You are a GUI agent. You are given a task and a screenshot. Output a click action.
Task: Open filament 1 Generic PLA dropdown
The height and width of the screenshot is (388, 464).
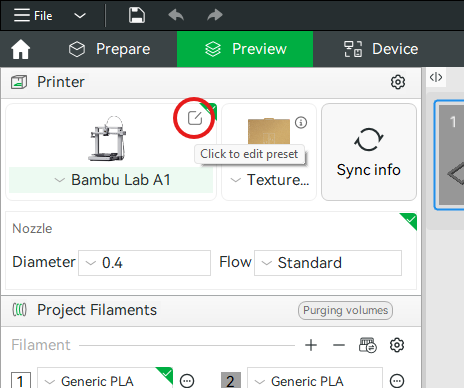[105, 379]
